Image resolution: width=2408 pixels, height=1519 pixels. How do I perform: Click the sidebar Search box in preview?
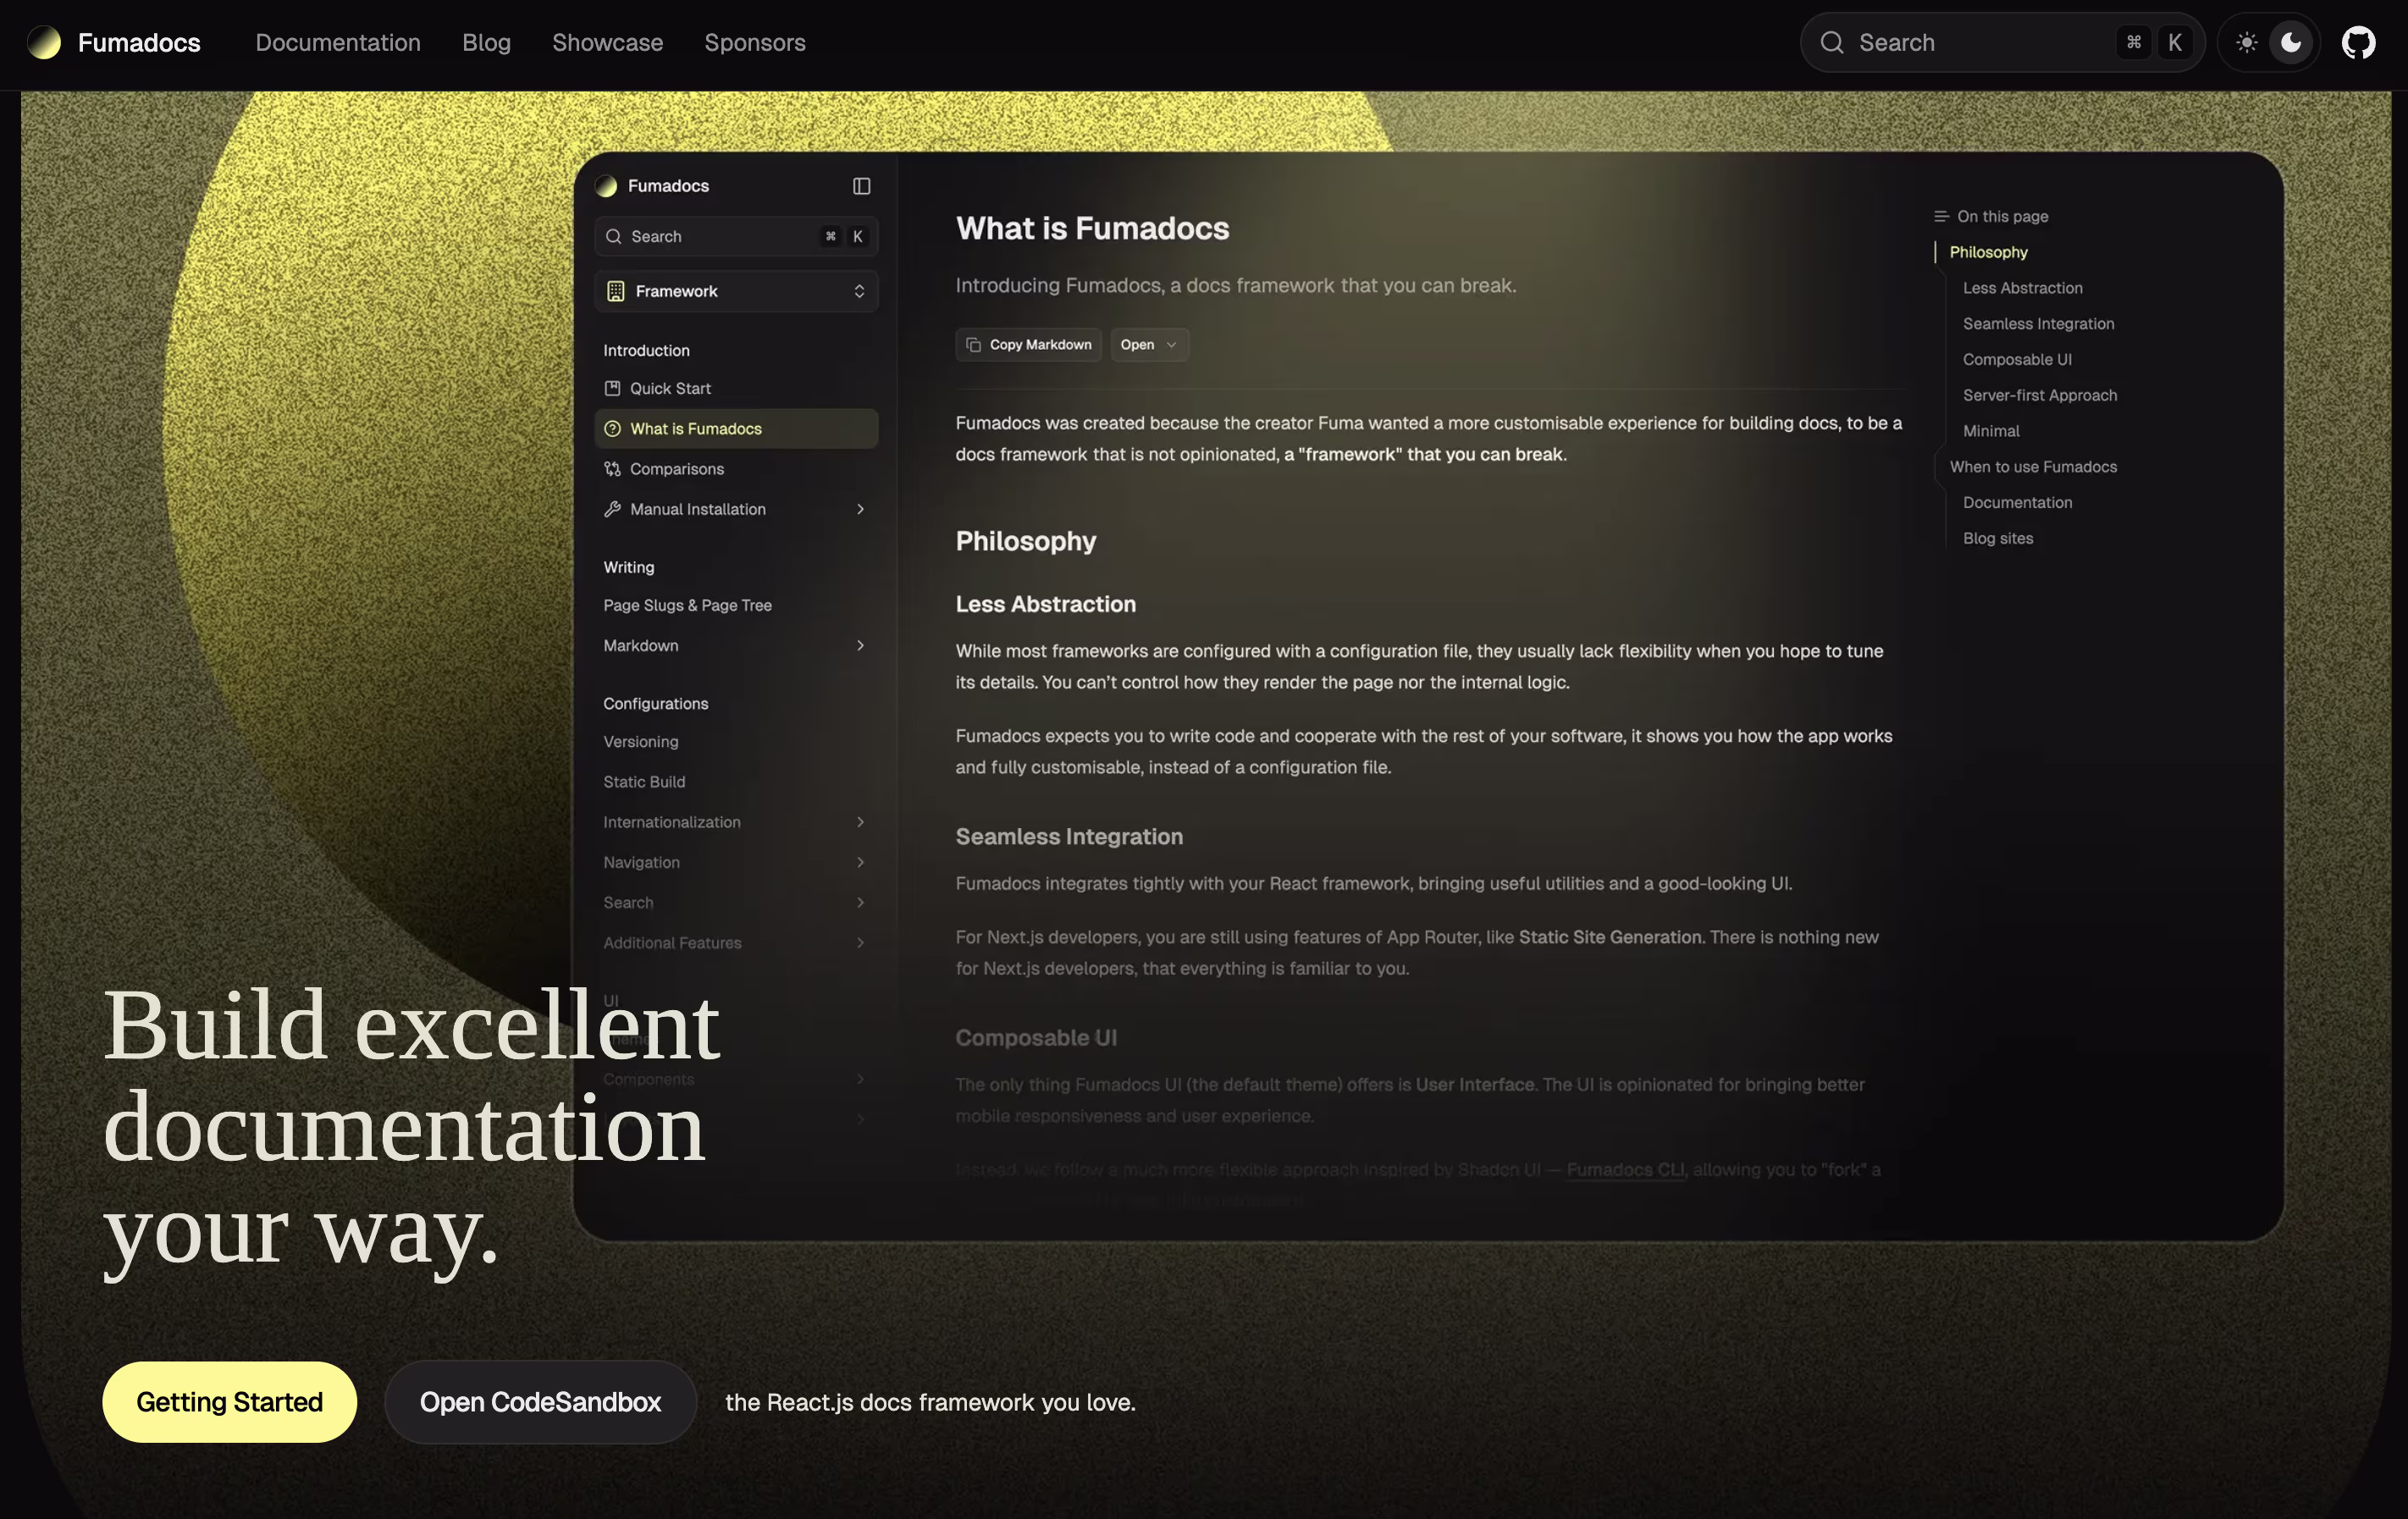coord(736,236)
